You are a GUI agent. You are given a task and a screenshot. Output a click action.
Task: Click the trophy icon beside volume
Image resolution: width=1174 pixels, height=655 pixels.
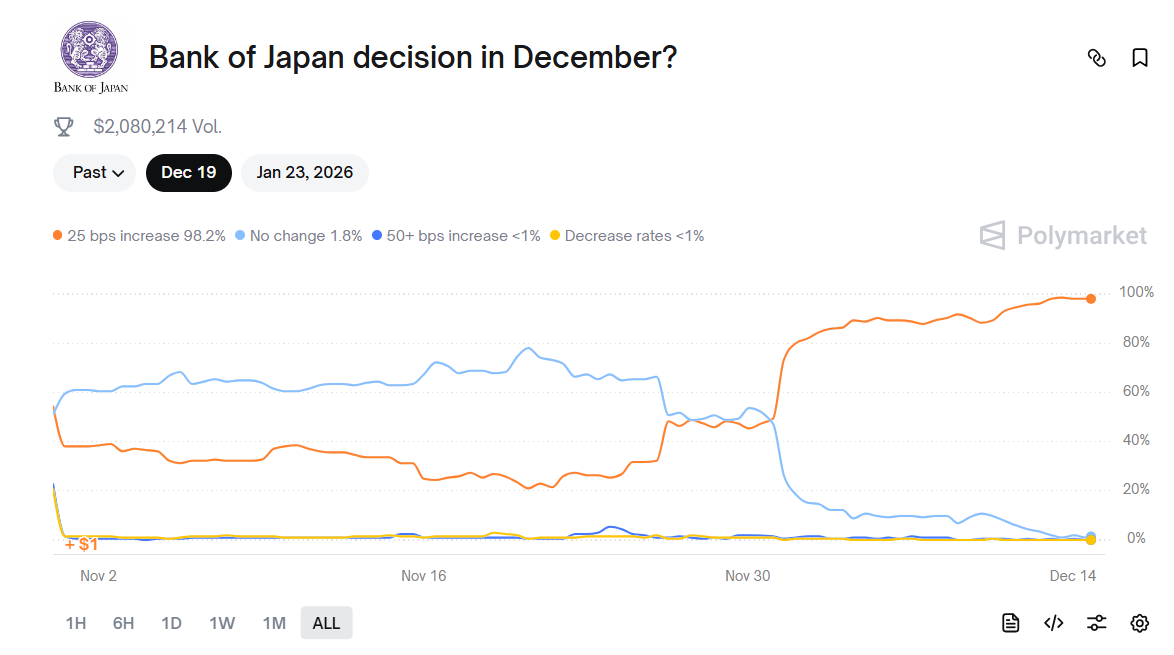pos(64,126)
